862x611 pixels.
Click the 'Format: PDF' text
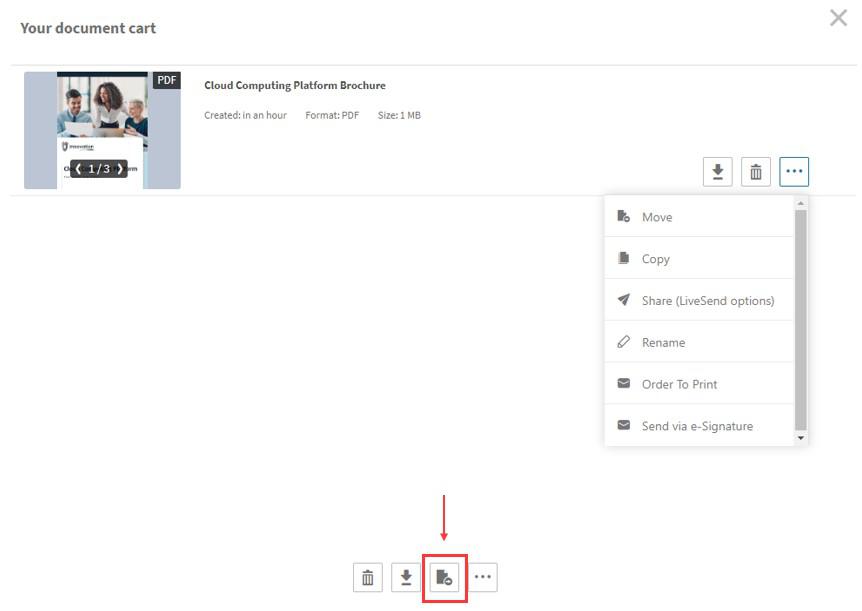(x=332, y=115)
